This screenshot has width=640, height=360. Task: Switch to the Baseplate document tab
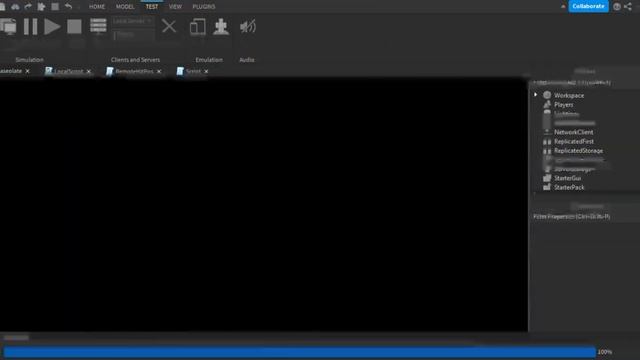[x=11, y=71]
